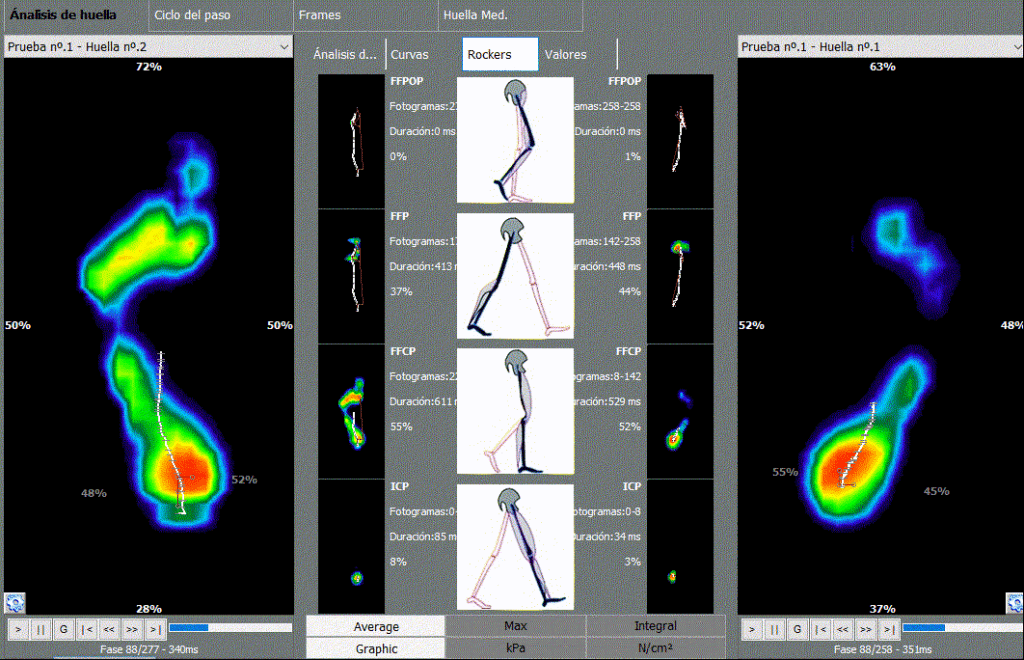Screen dimensions: 1024x660
Task: Switch to Max display mode
Action: point(516,626)
